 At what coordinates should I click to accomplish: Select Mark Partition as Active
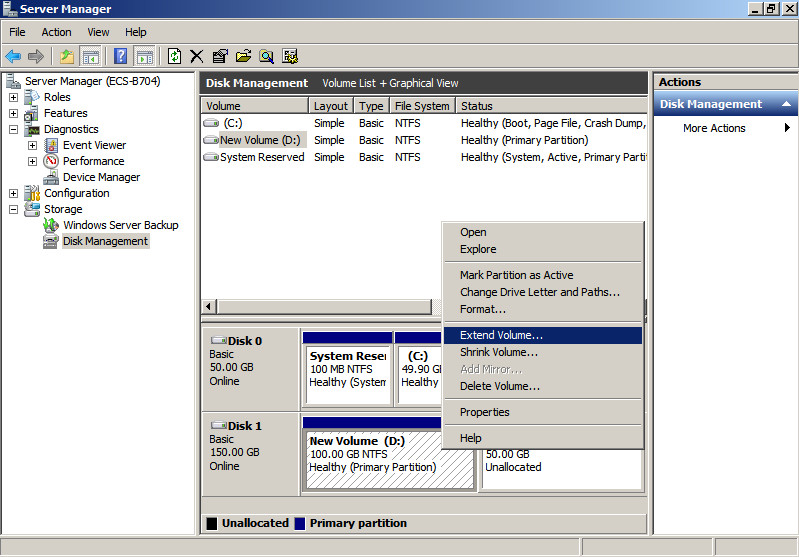tap(543, 275)
